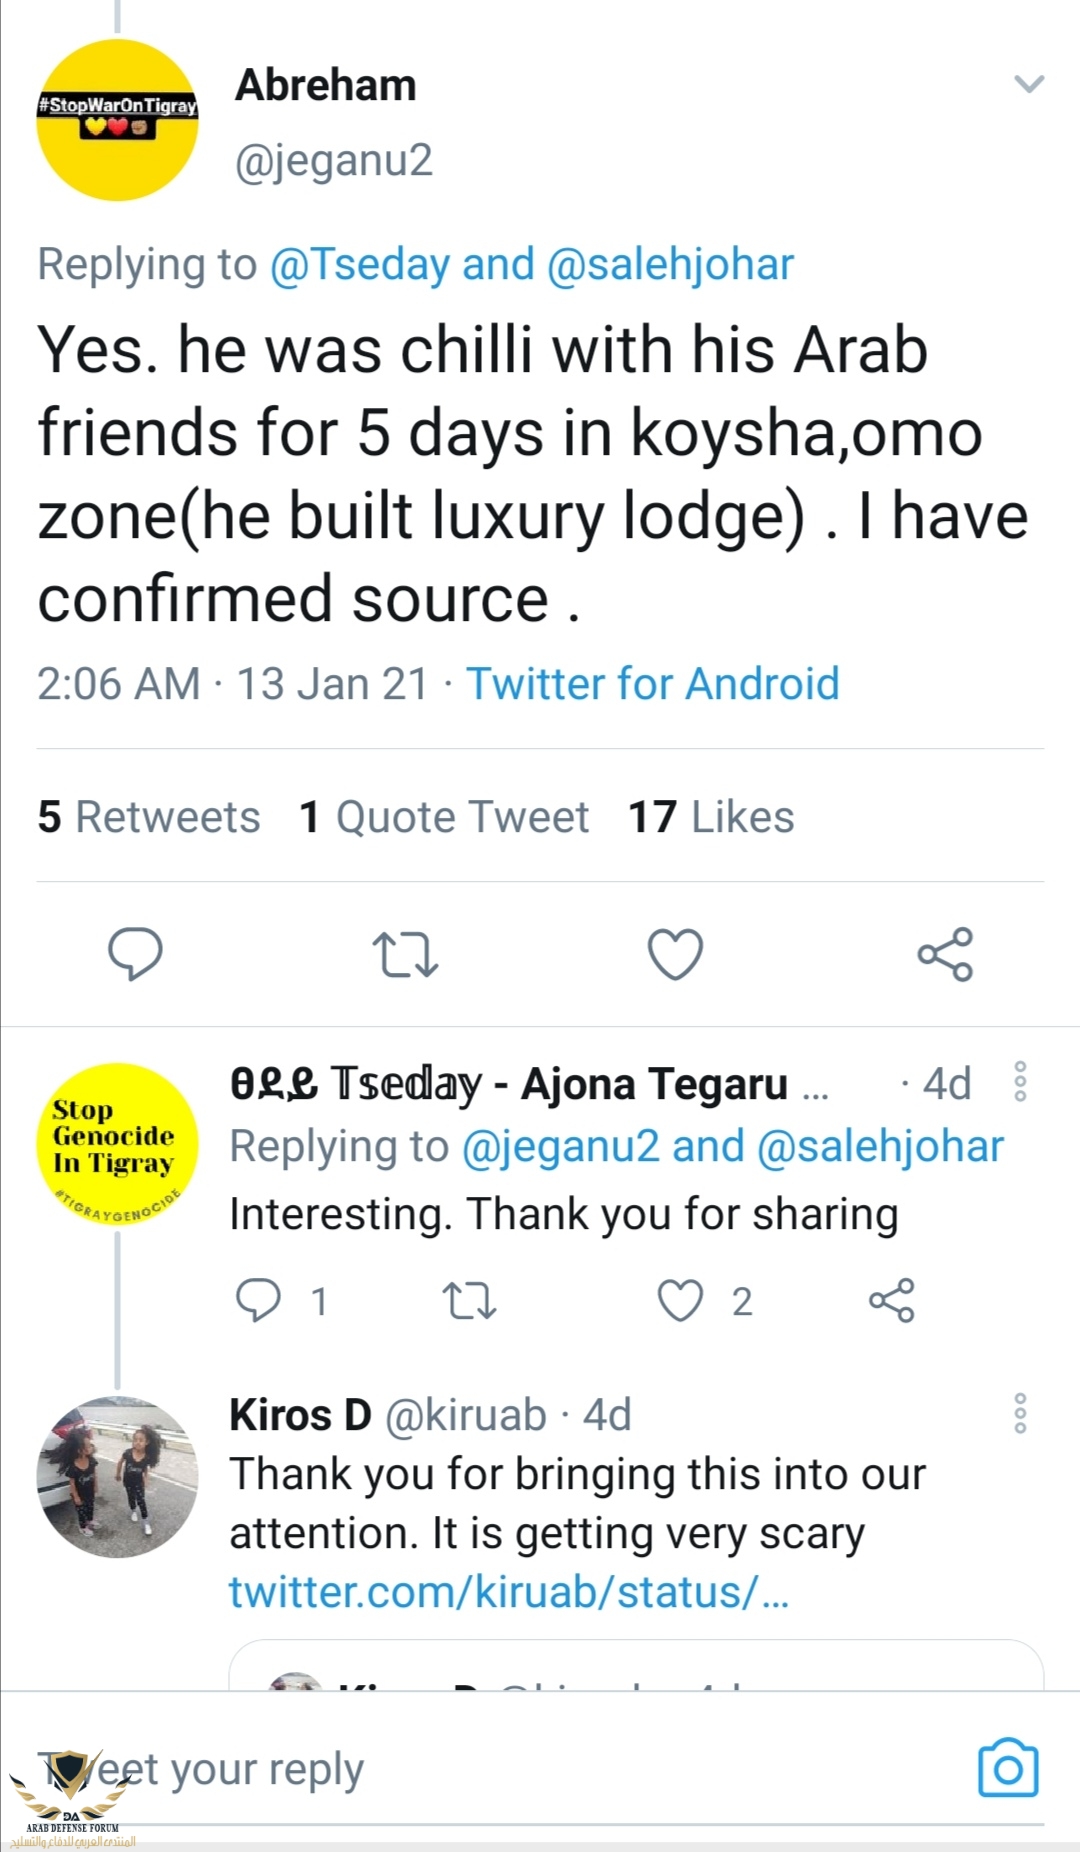View the 5 Retweets list
1080x1852 pixels.
149,817
